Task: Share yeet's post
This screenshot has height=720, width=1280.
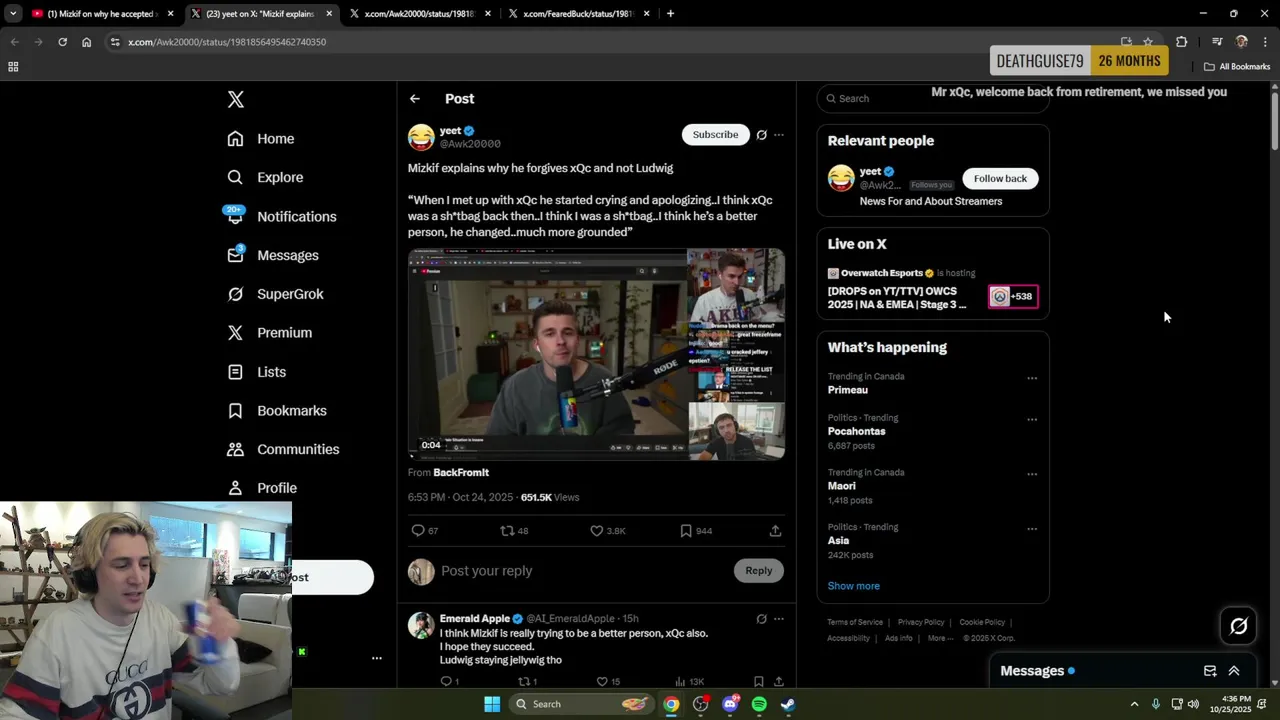Action: coord(775,531)
